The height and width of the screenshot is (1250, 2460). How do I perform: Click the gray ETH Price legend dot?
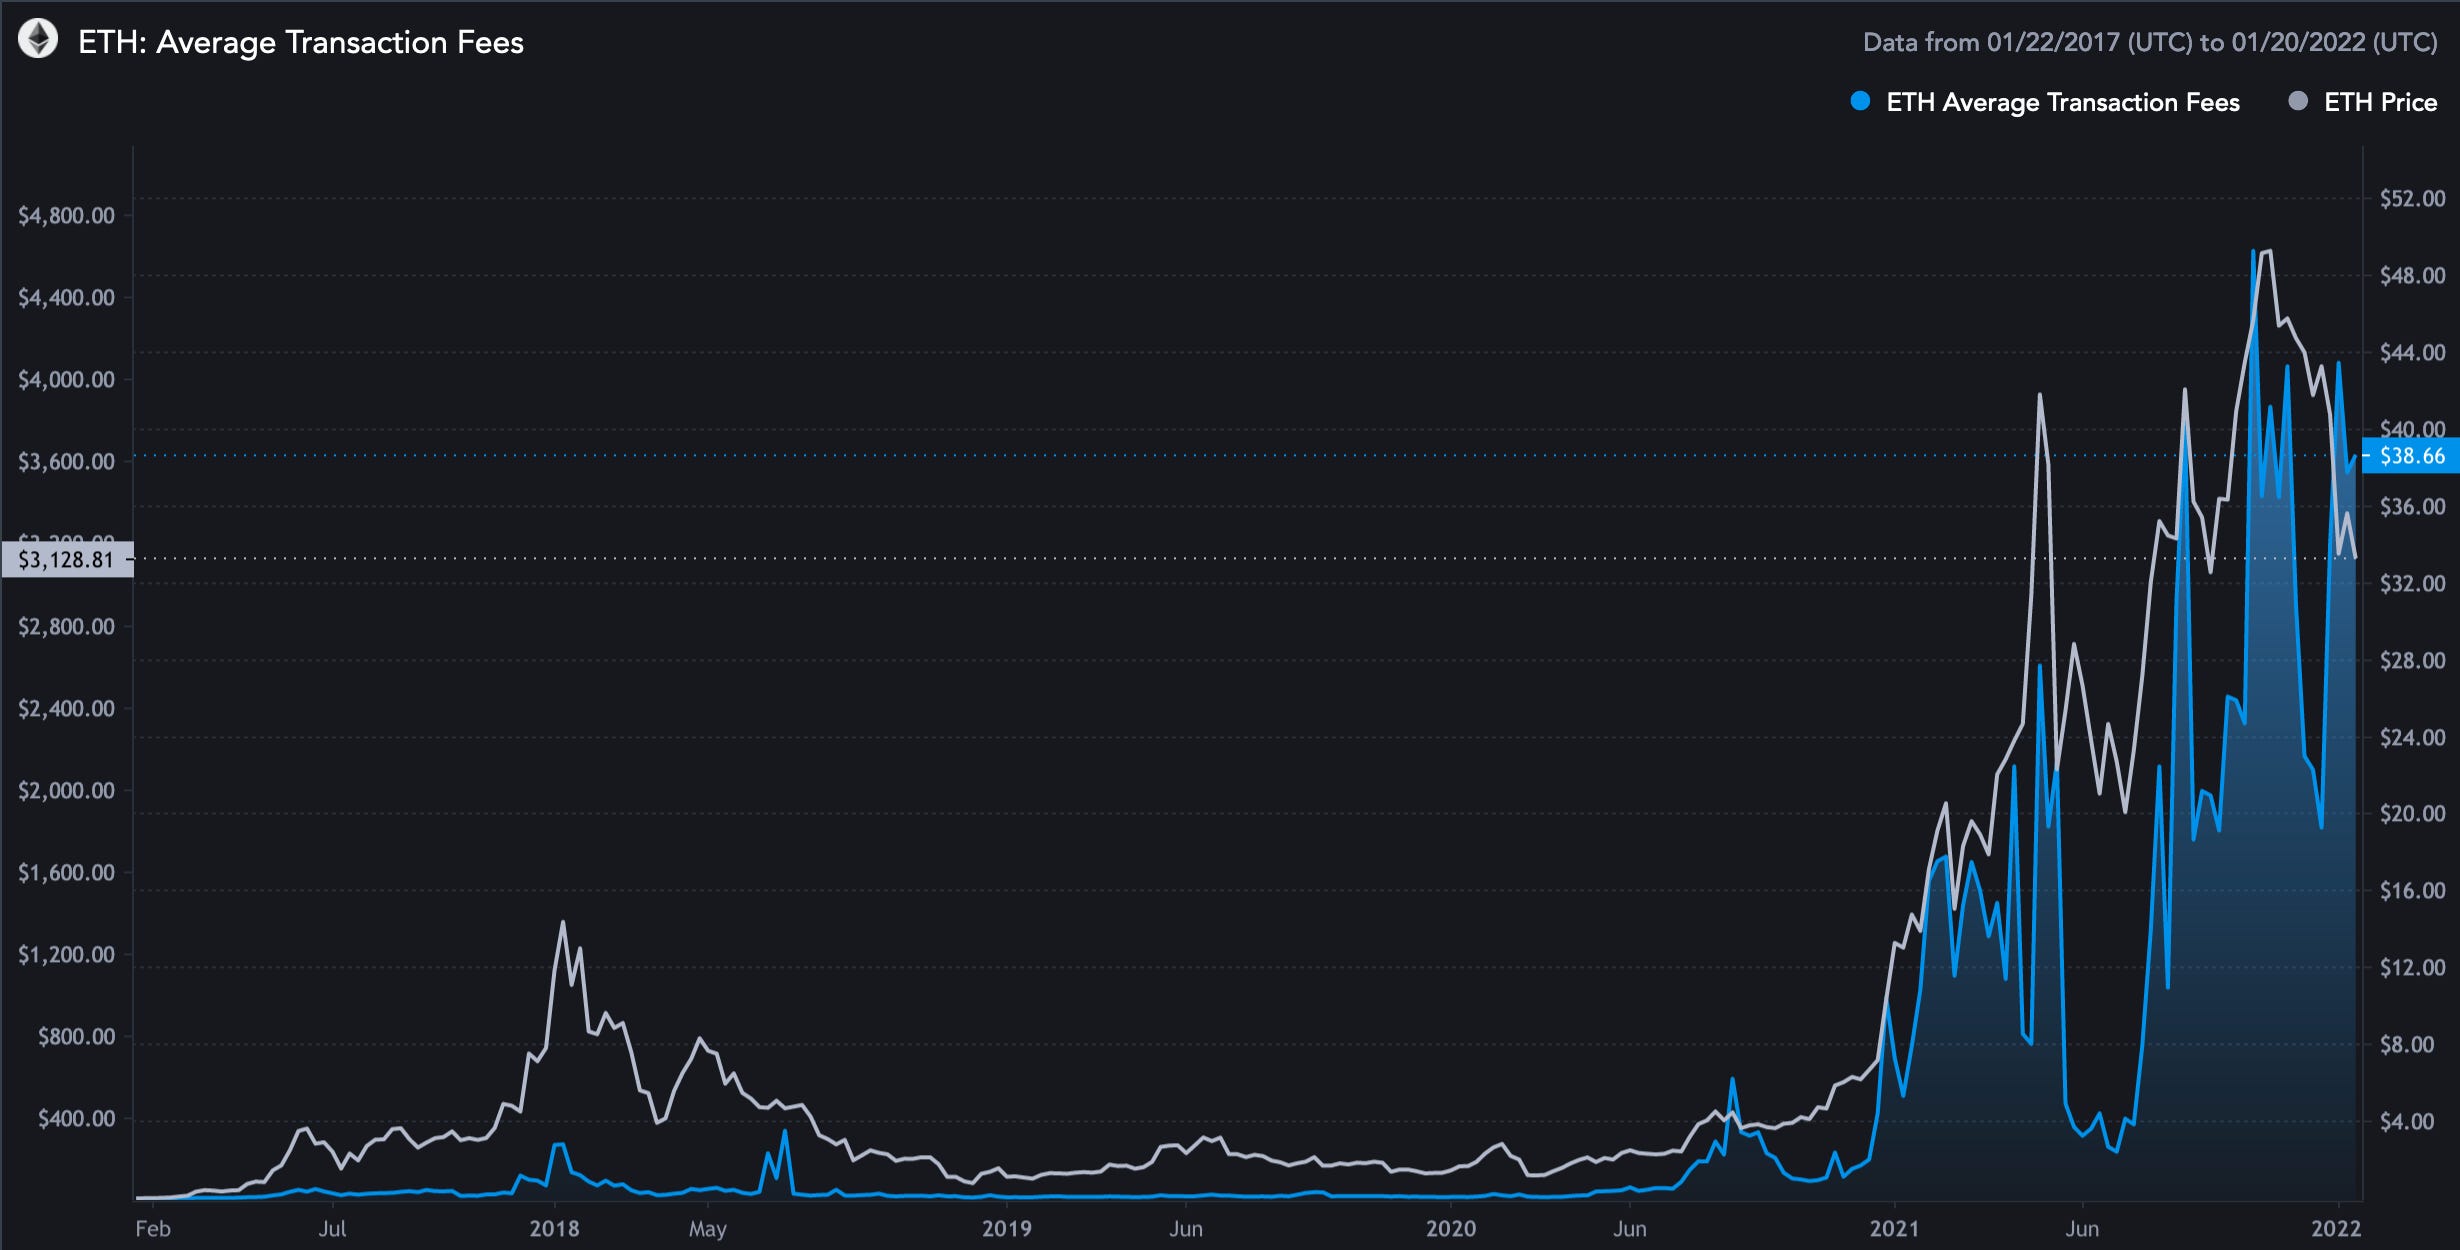tap(2298, 101)
